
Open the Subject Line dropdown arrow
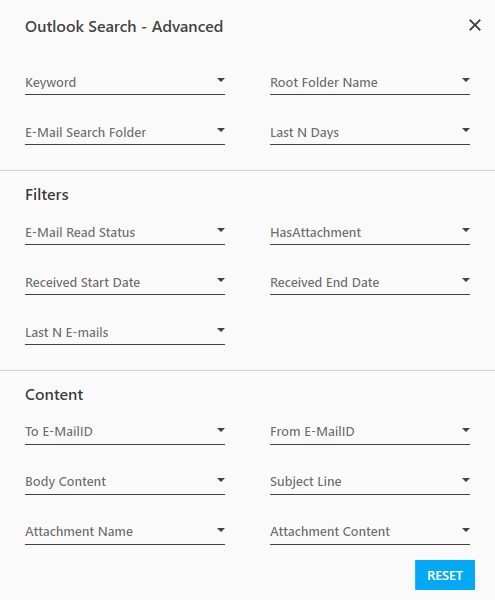(466, 480)
